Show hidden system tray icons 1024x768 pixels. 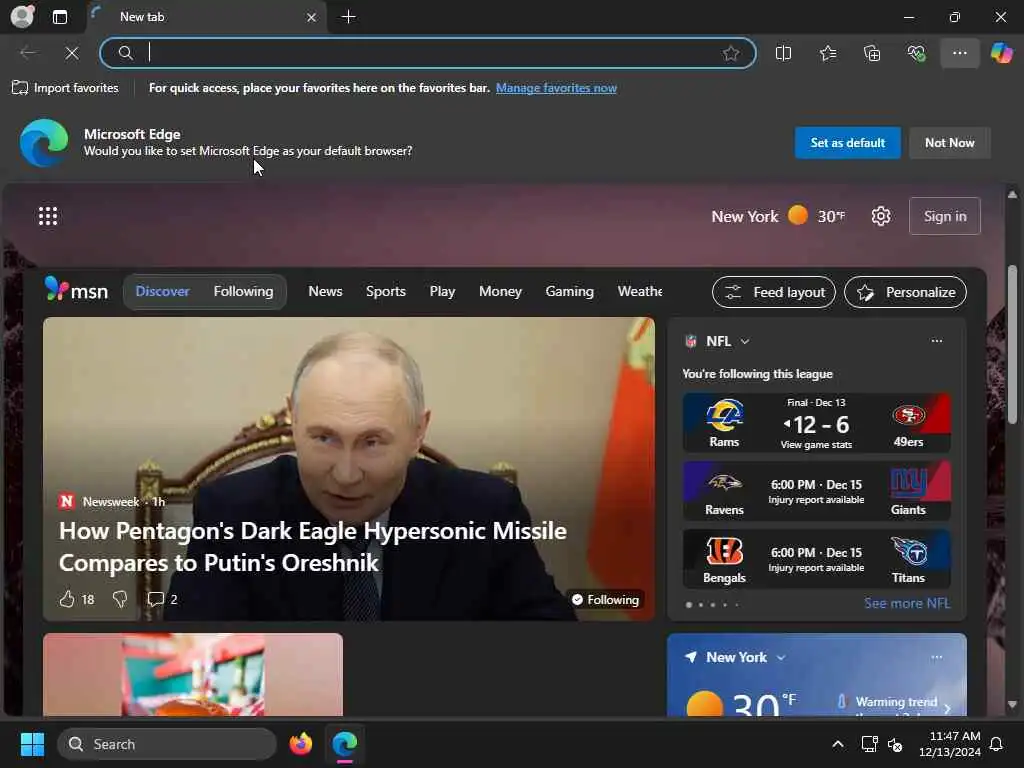[x=838, y=744]
